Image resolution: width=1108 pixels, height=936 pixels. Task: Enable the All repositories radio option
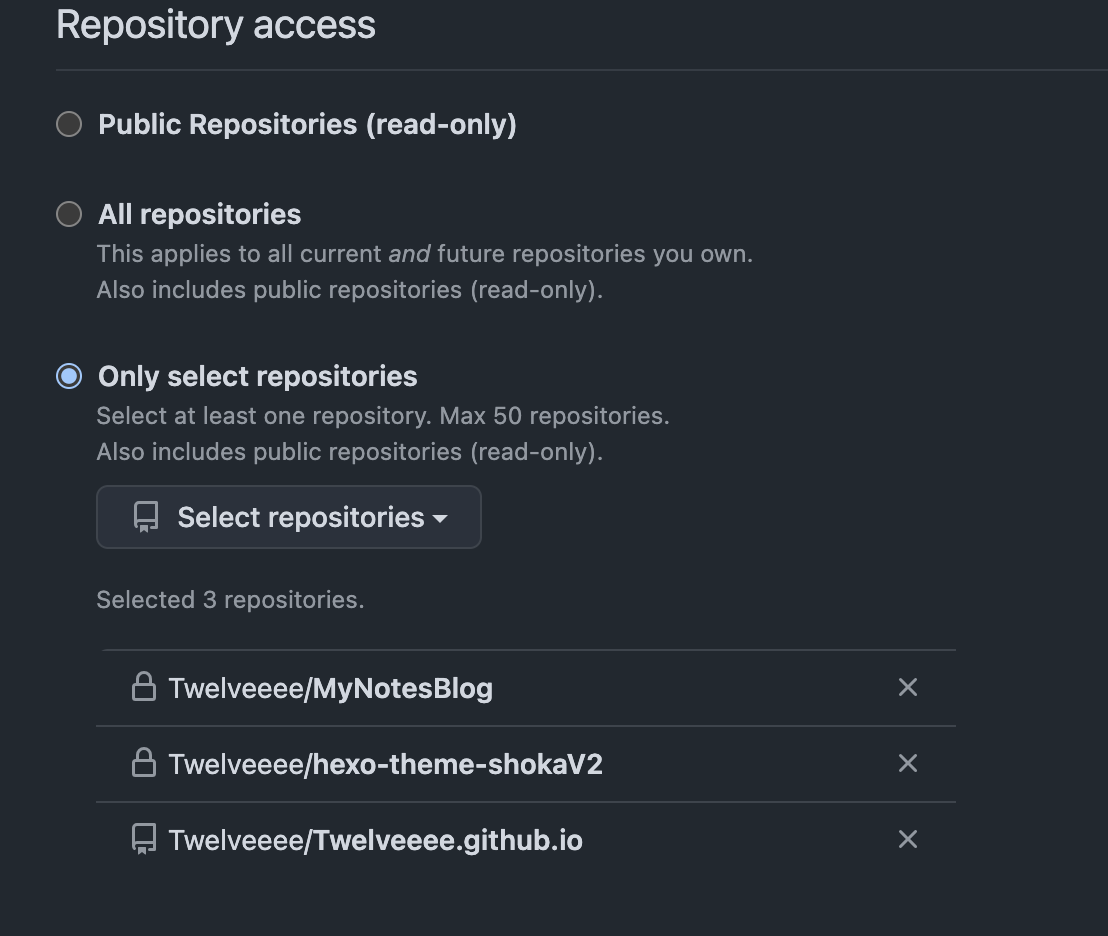(69, 214)
